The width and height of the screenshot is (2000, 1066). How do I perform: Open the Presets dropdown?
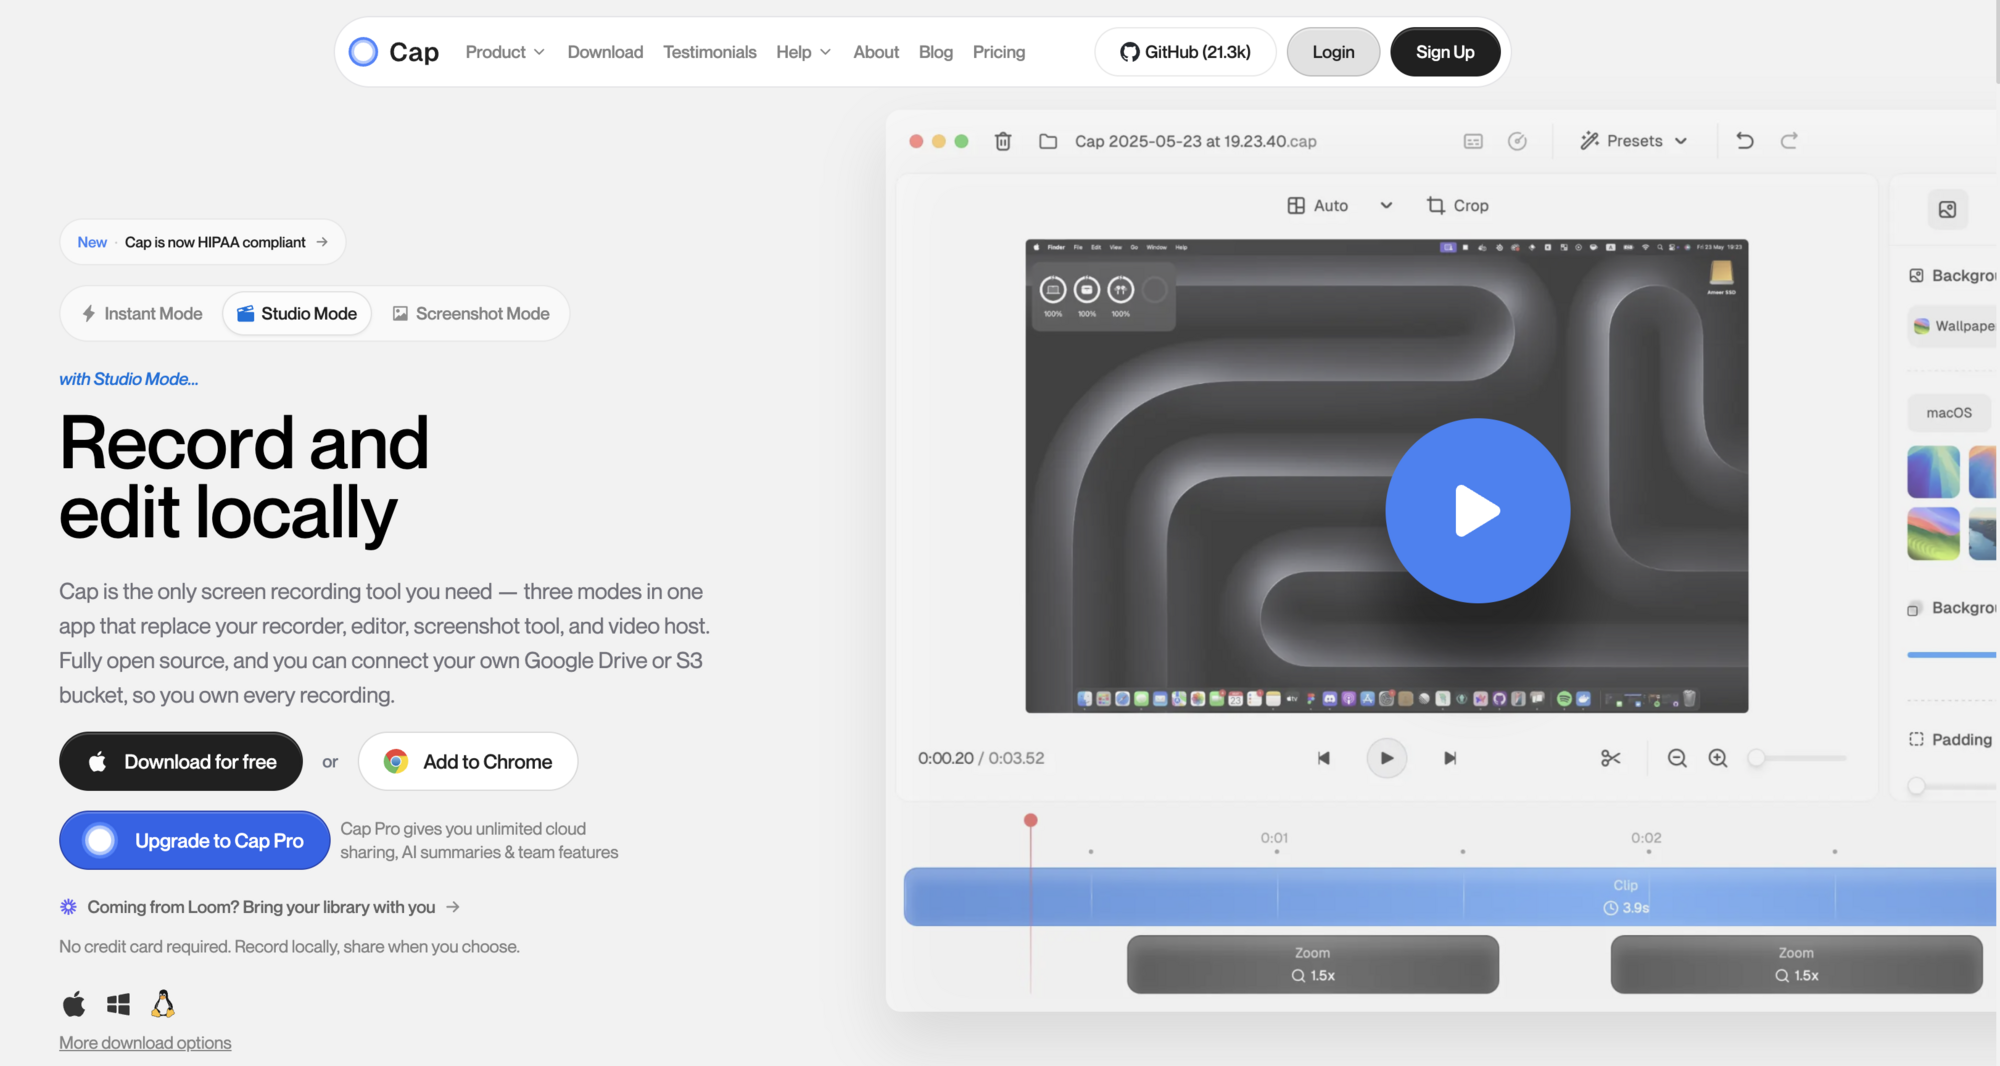click(1634, 141)
